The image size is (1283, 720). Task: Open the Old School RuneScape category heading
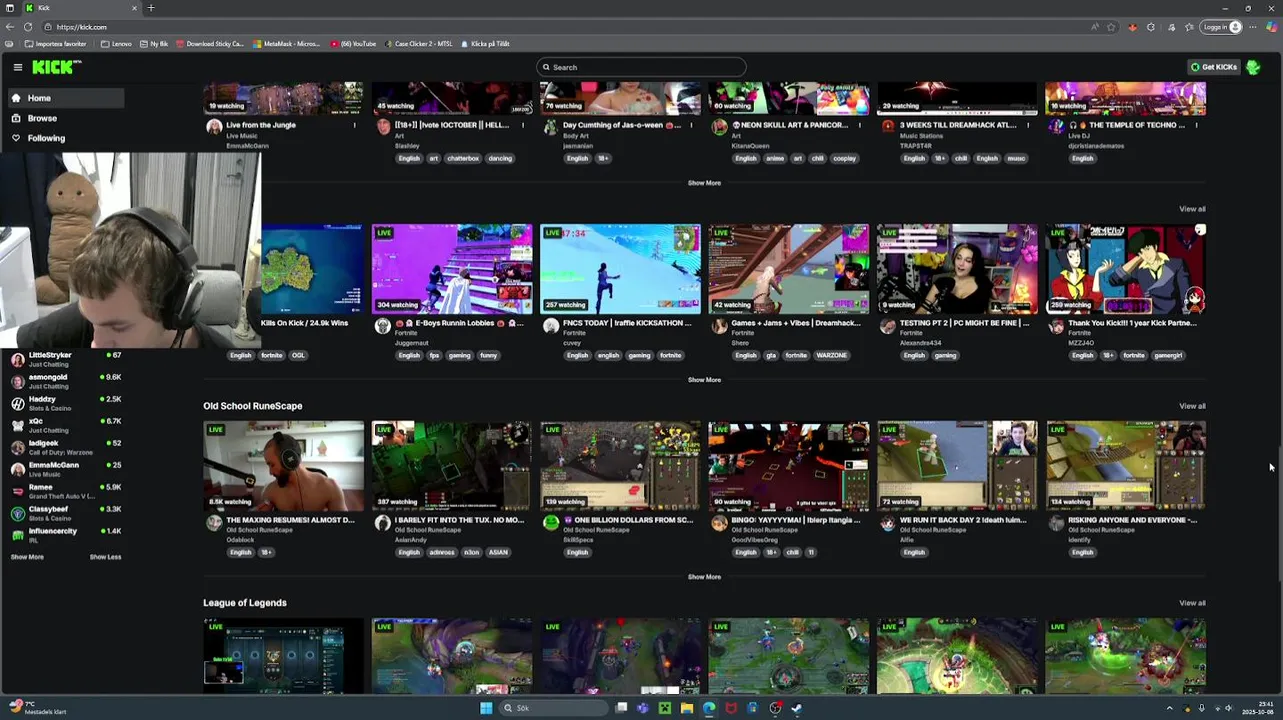click(x=252, y=406)
